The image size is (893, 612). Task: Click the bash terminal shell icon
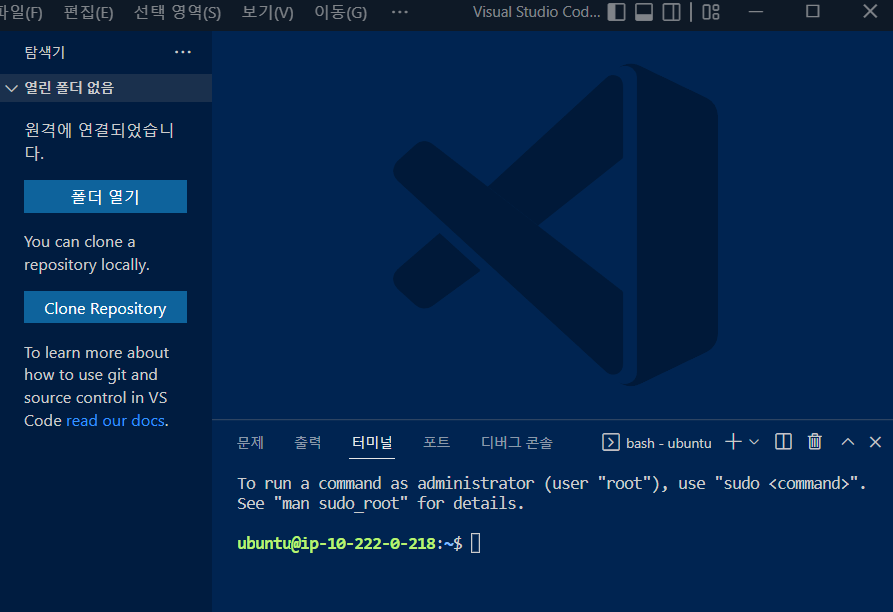pyautogui.click(x=611, y=442)
